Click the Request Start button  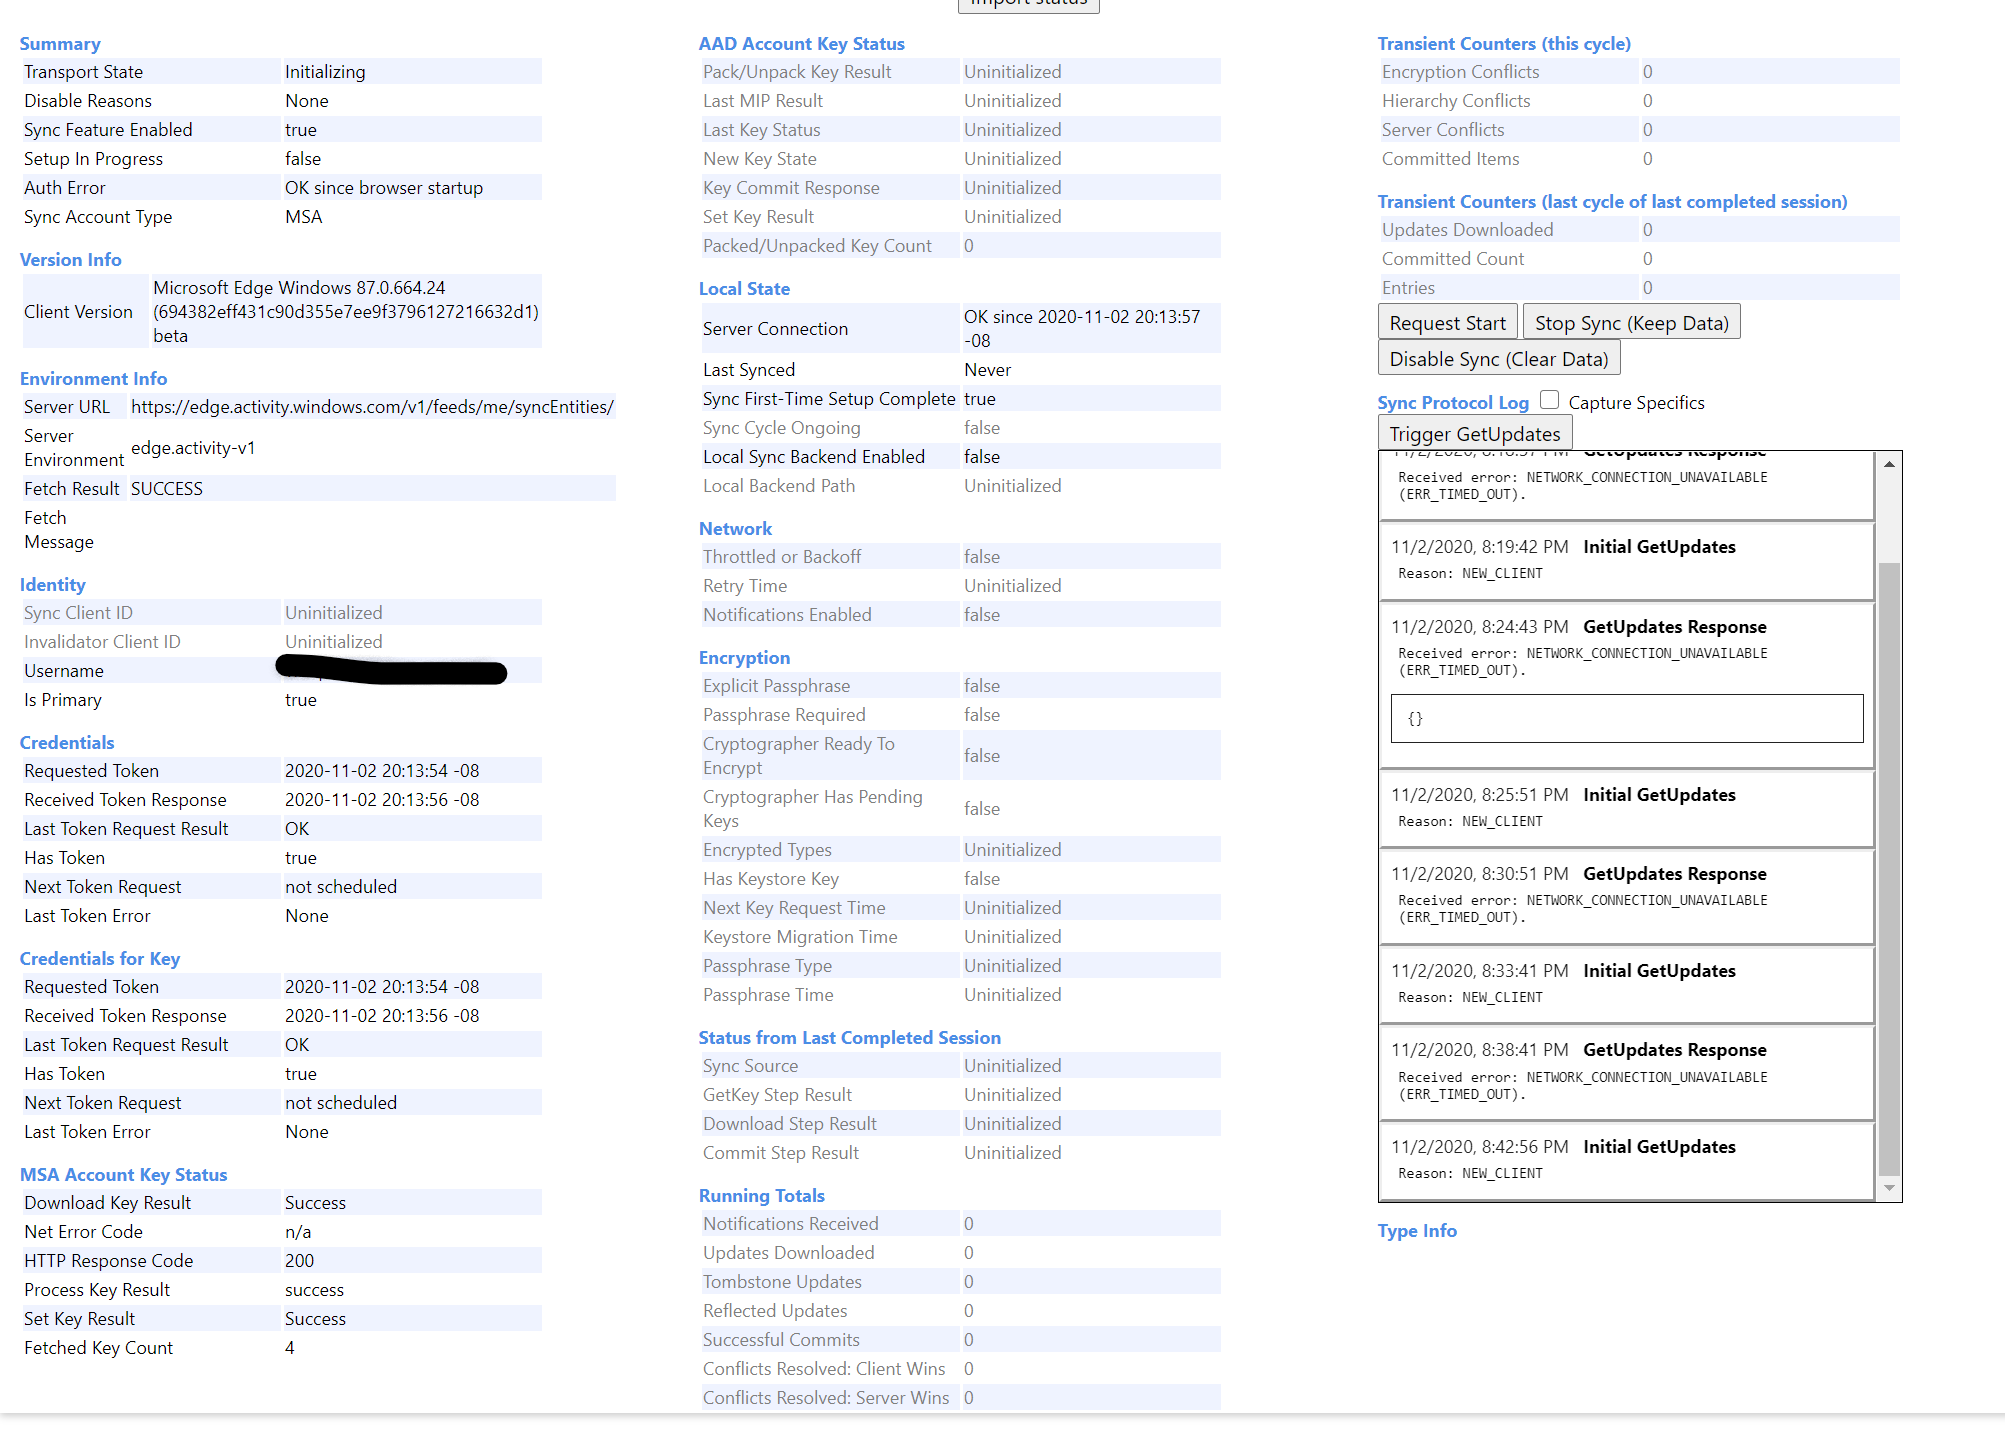[x=1446, y=323]
